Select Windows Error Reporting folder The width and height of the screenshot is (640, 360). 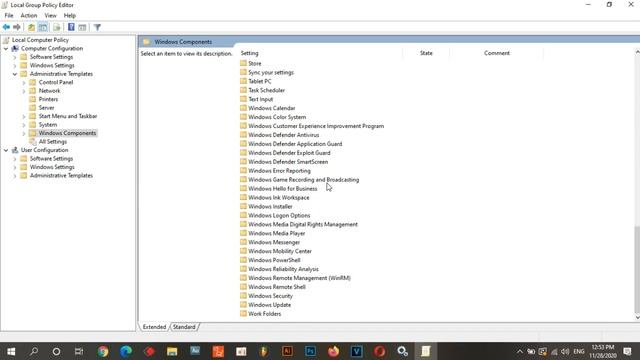point(279,171)
